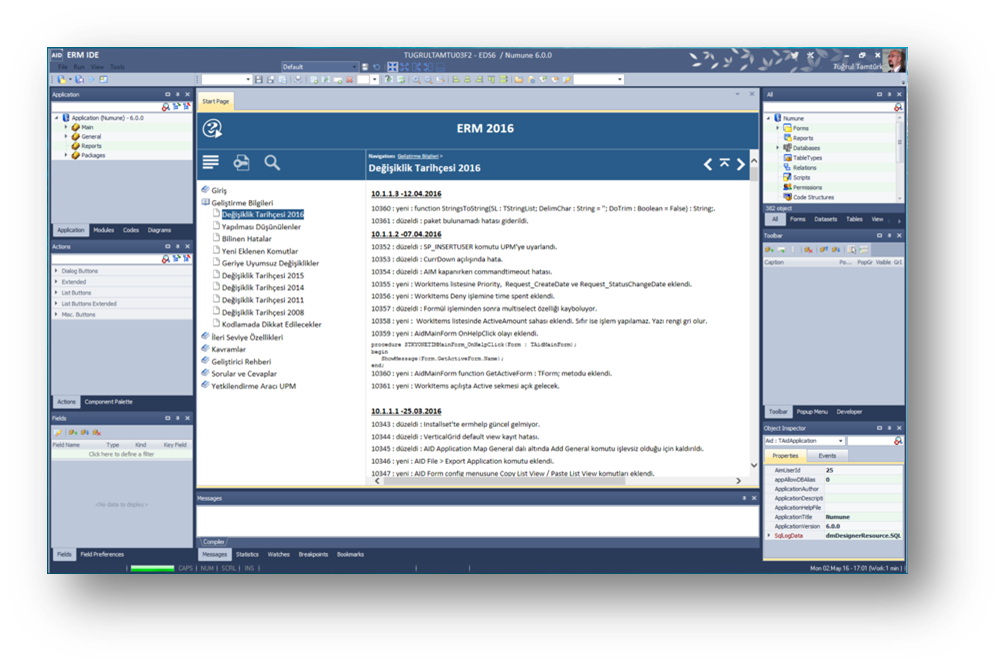Click search icon in Application panel
Screen dimensions: 1003x669
(x=166, y=107)
